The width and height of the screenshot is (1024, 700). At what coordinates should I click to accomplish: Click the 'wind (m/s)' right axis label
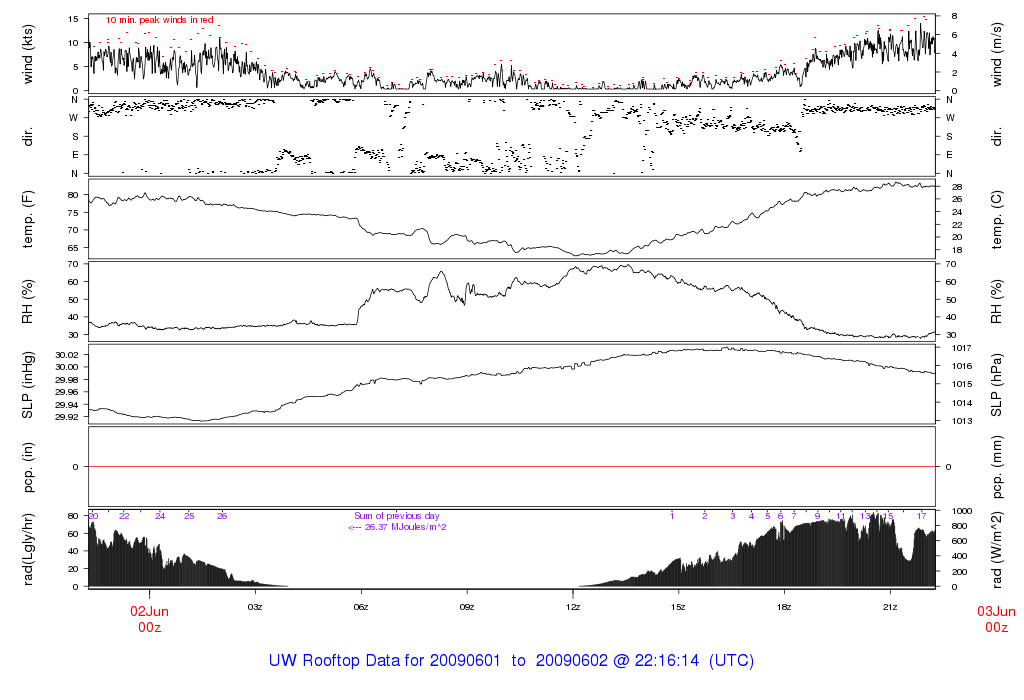click(x=997, y=52)
